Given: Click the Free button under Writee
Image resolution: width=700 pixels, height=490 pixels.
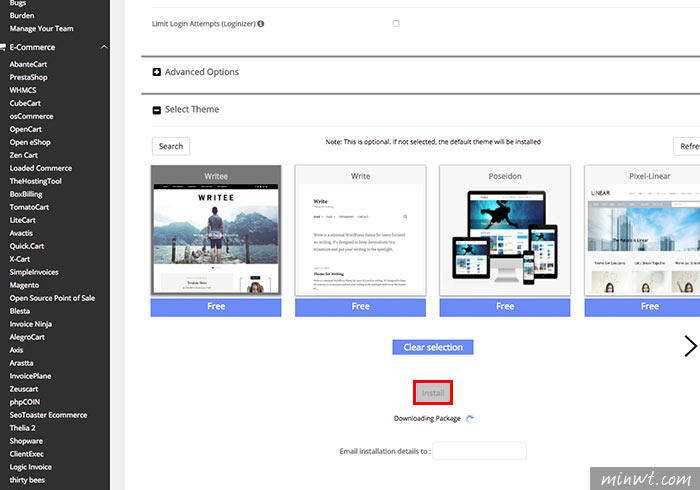Looking at the screenshot, I should [216, 307].
